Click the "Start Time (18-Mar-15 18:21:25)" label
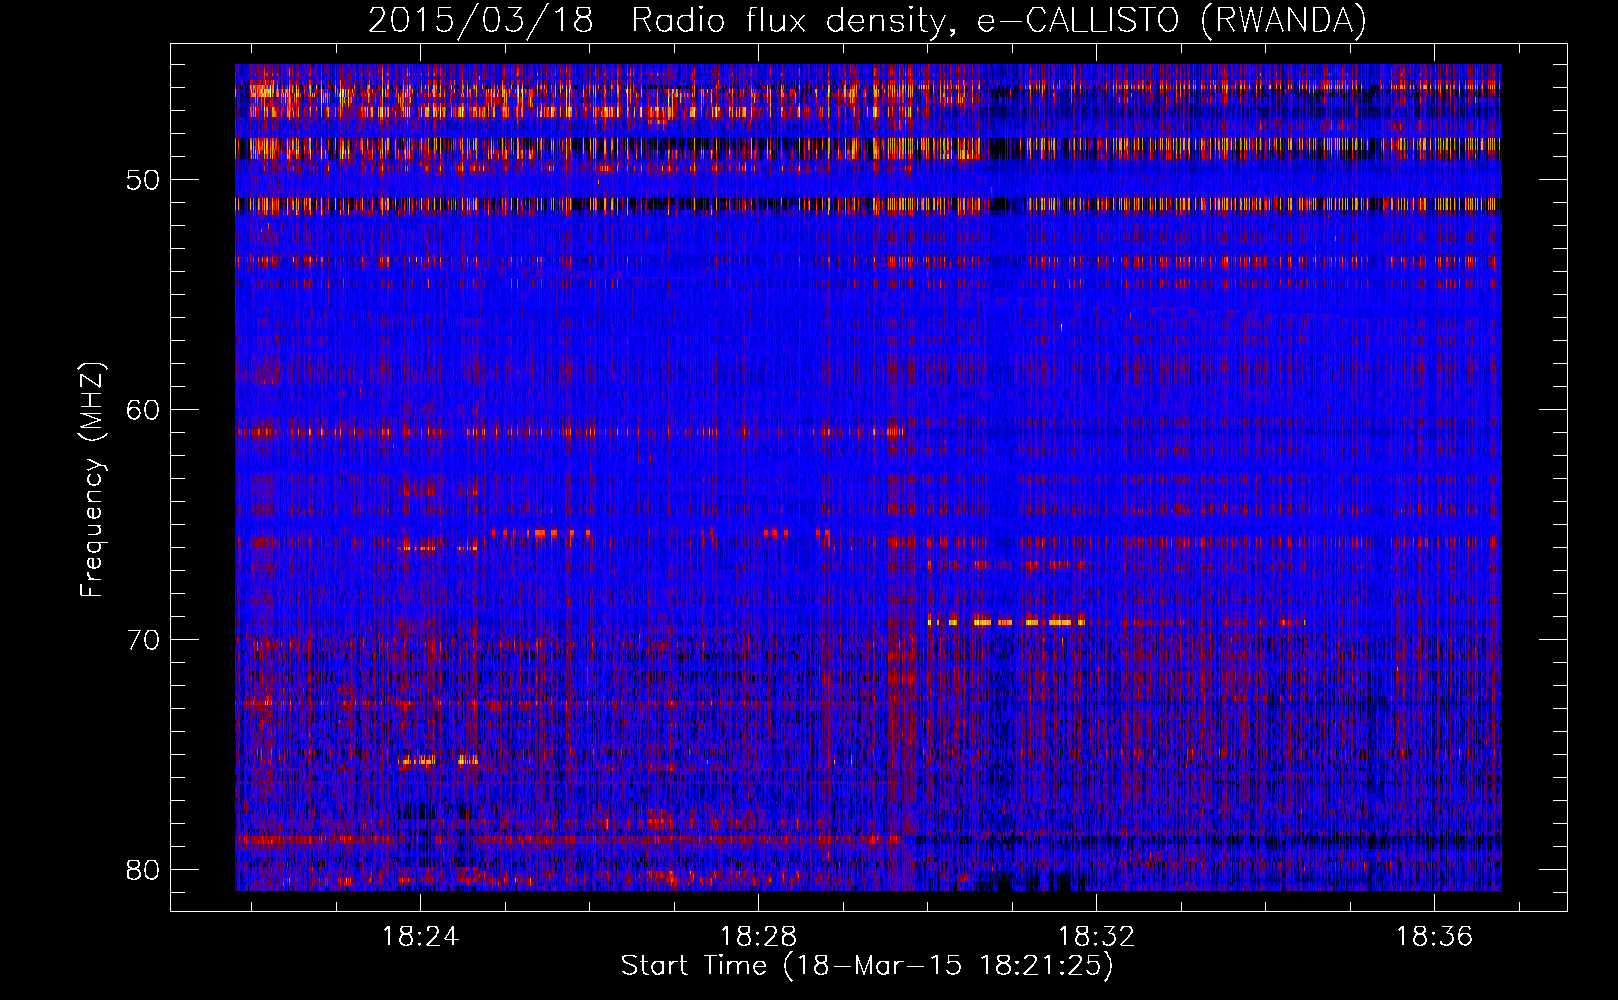This screenshot has height=1000, width=1618. 867,966
